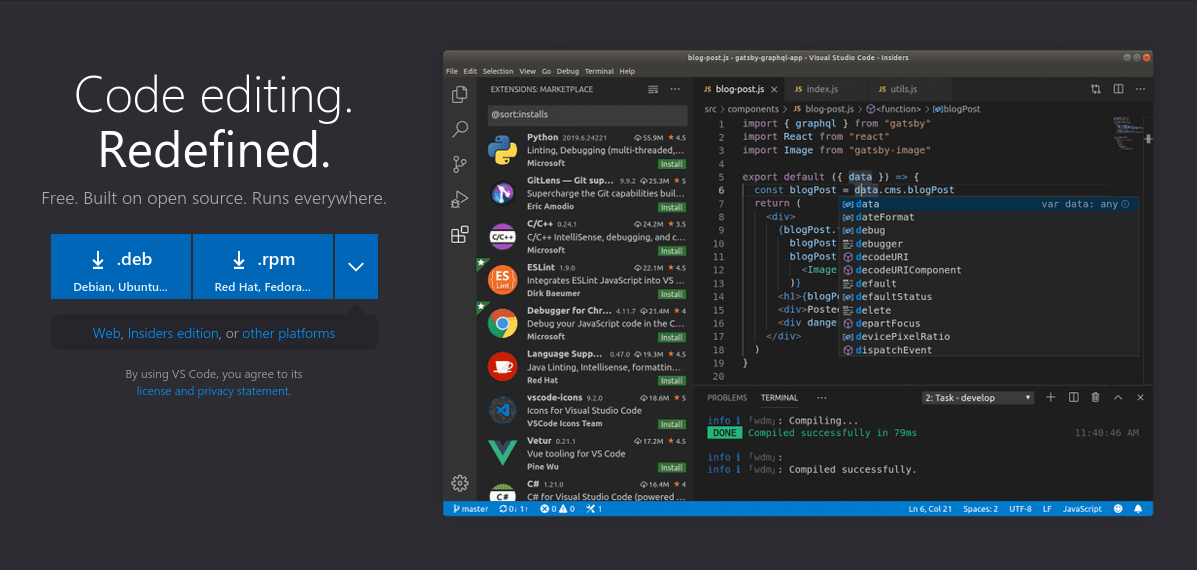
Task: Click the master branch status bar item
Action: click(470, 509)
